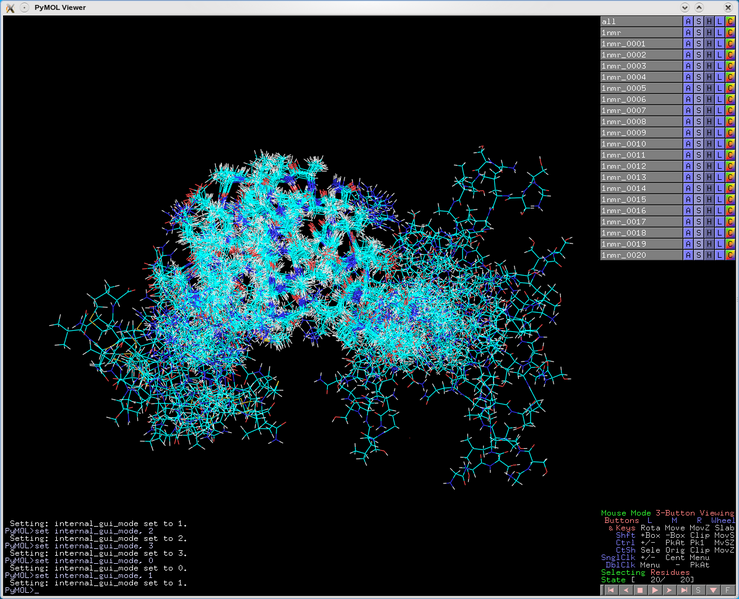This screenshot has height=599, width=739.
Task: Toggle full screen with F button
Action: [x=729, y=591]
